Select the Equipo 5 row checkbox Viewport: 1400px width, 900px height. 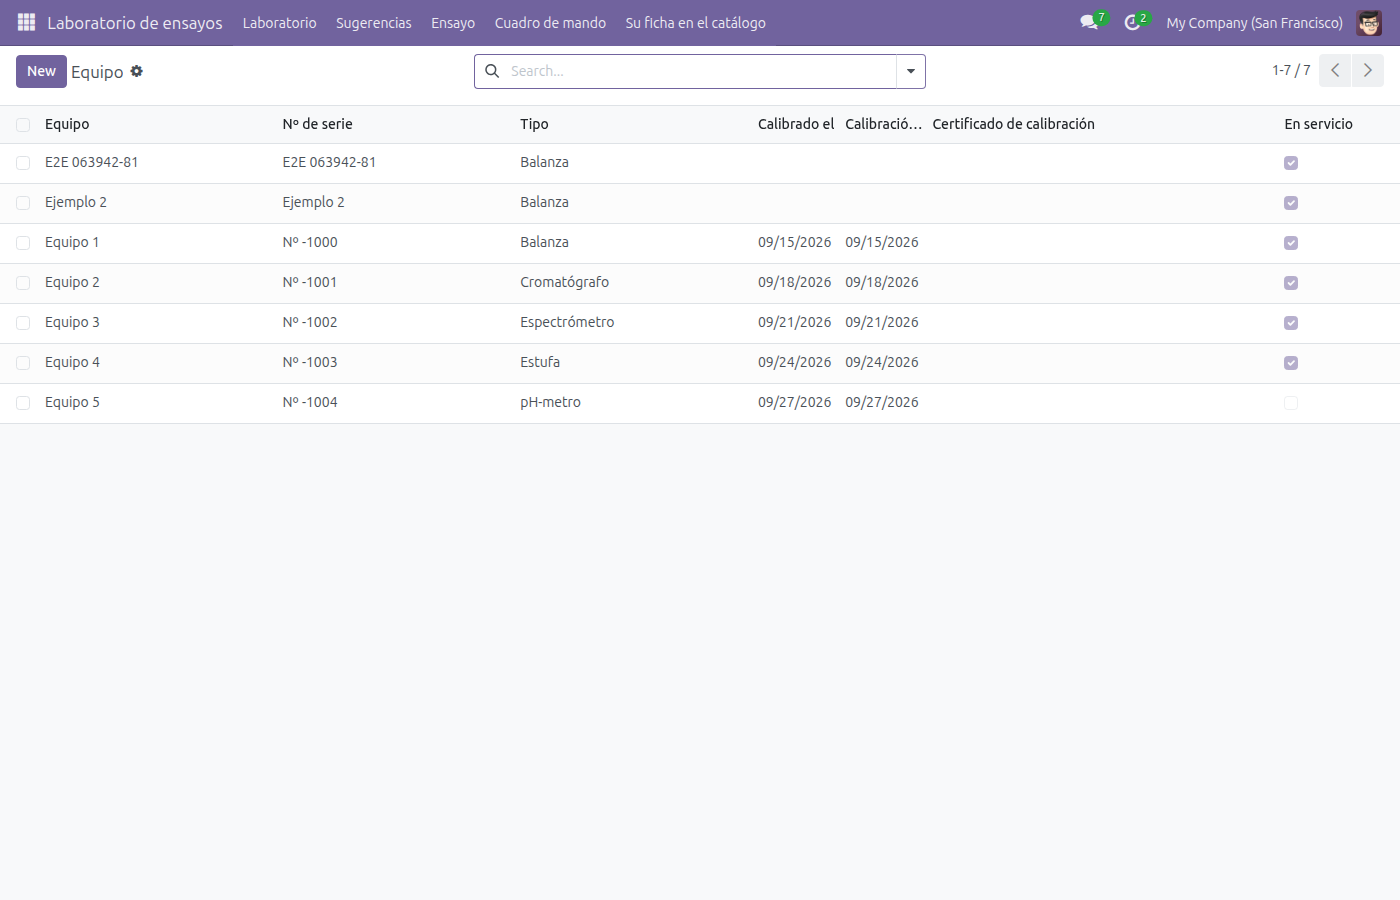[23, 403]
